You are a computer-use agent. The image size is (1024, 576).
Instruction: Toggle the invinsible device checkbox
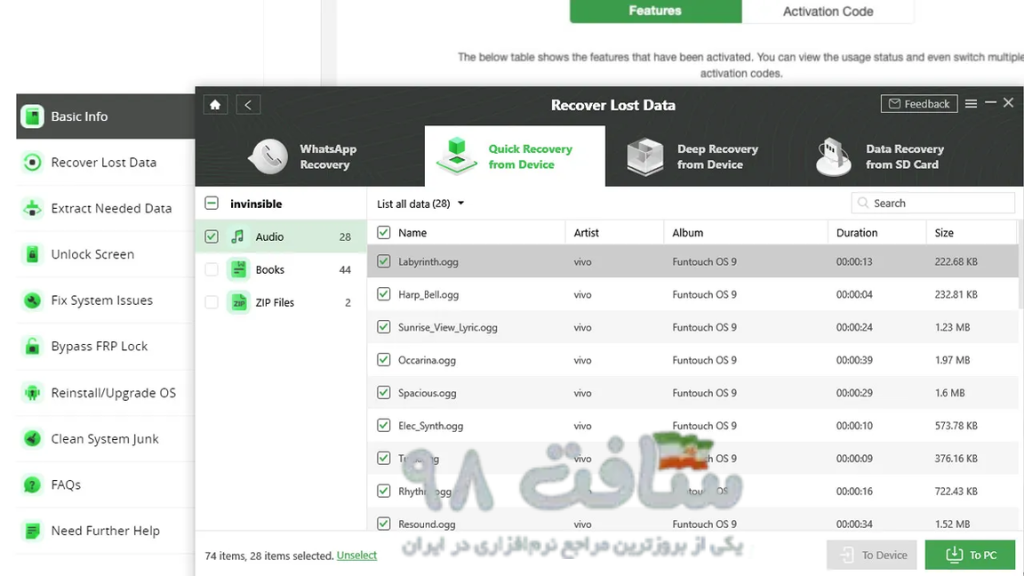click(212, 203)
